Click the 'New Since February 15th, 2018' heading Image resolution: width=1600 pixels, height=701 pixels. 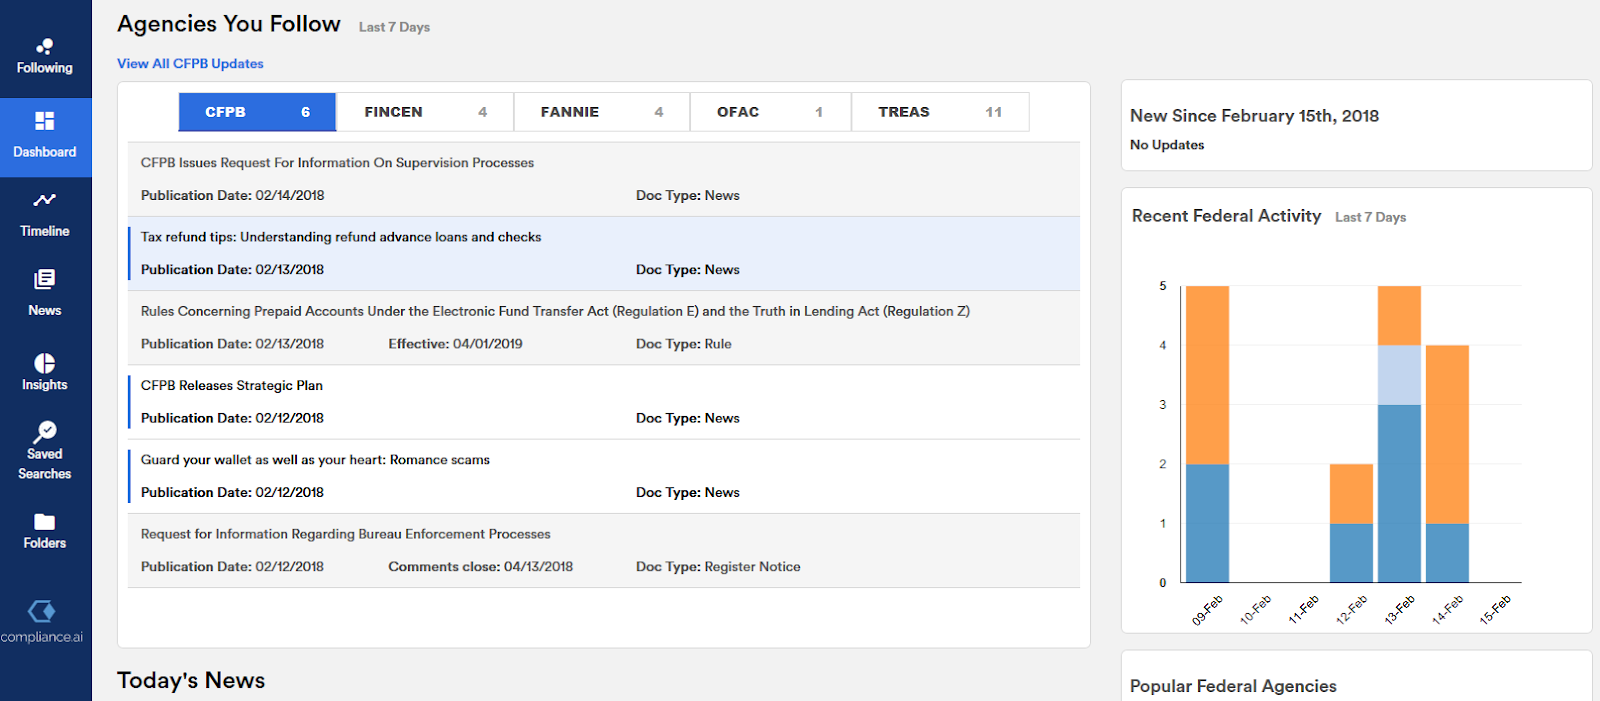(x=1254, y=116)
